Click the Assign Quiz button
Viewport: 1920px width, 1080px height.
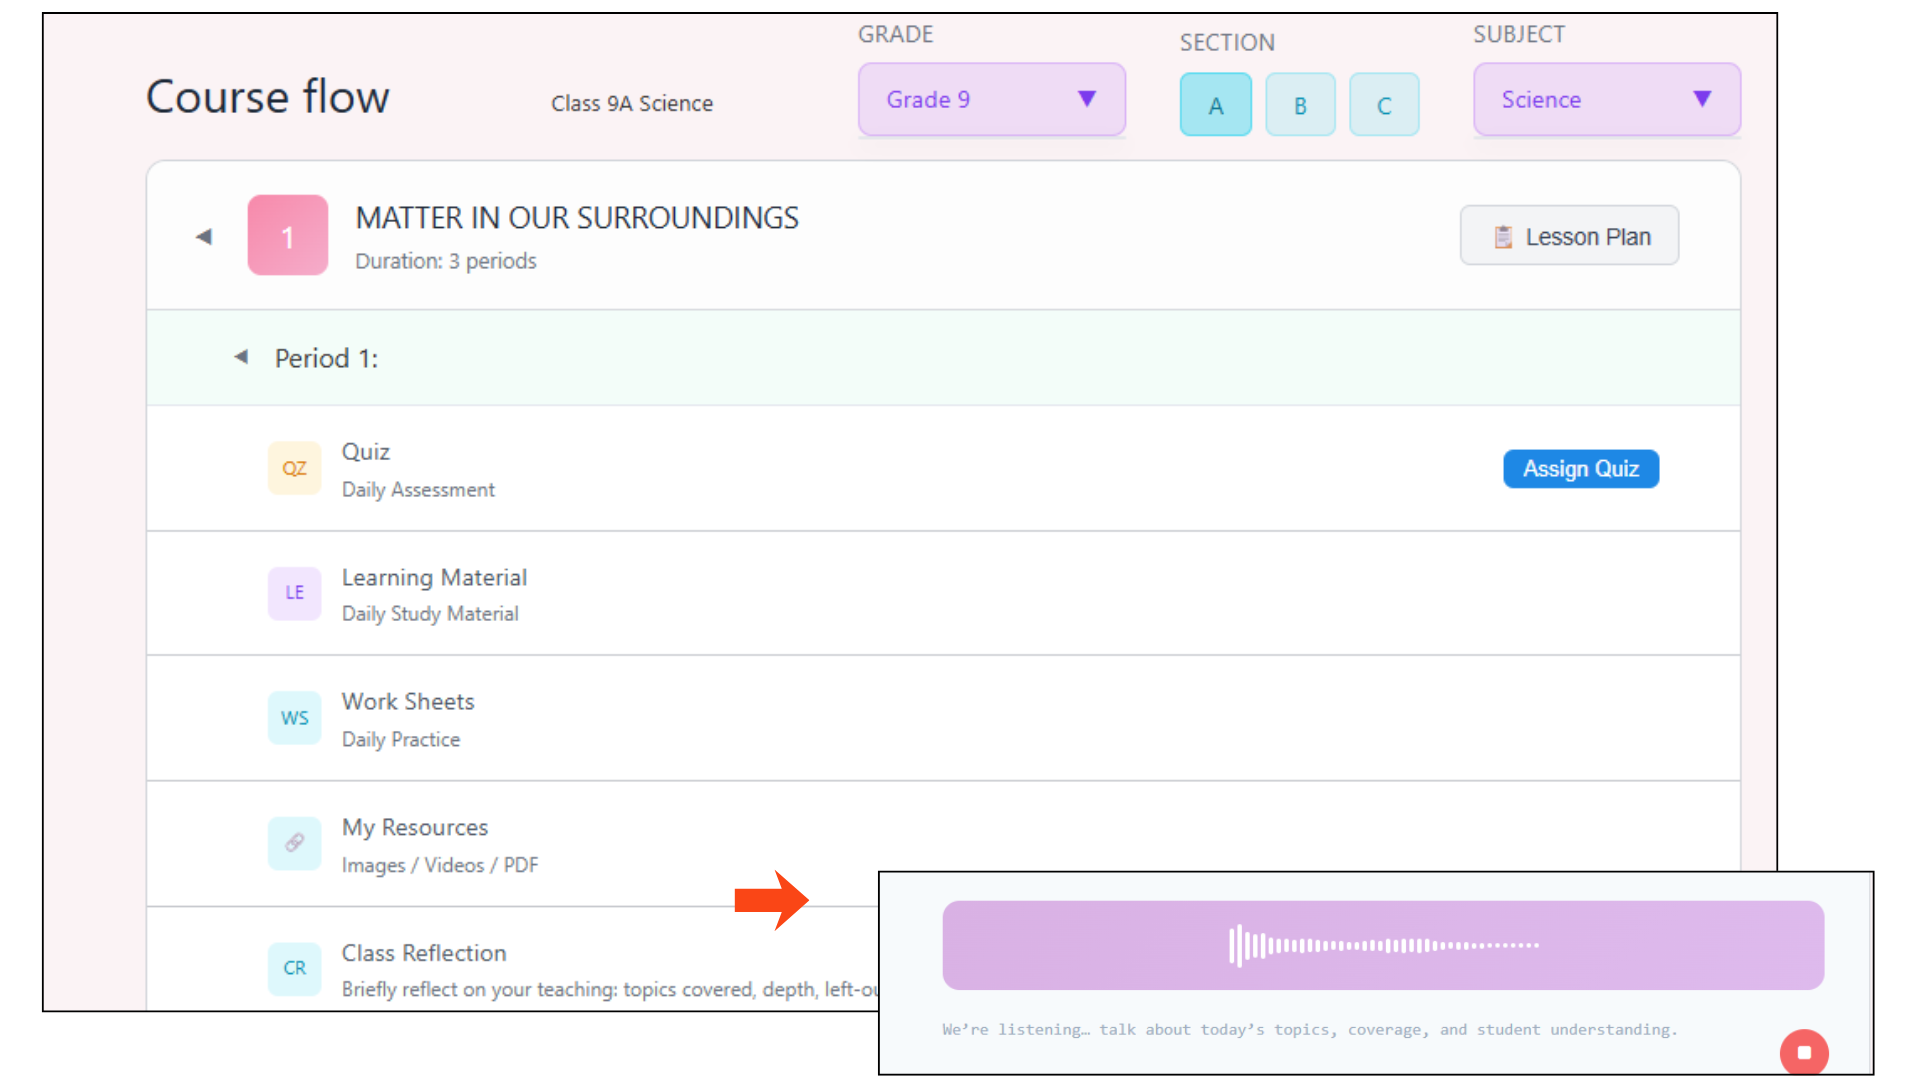coord(1580,468)
